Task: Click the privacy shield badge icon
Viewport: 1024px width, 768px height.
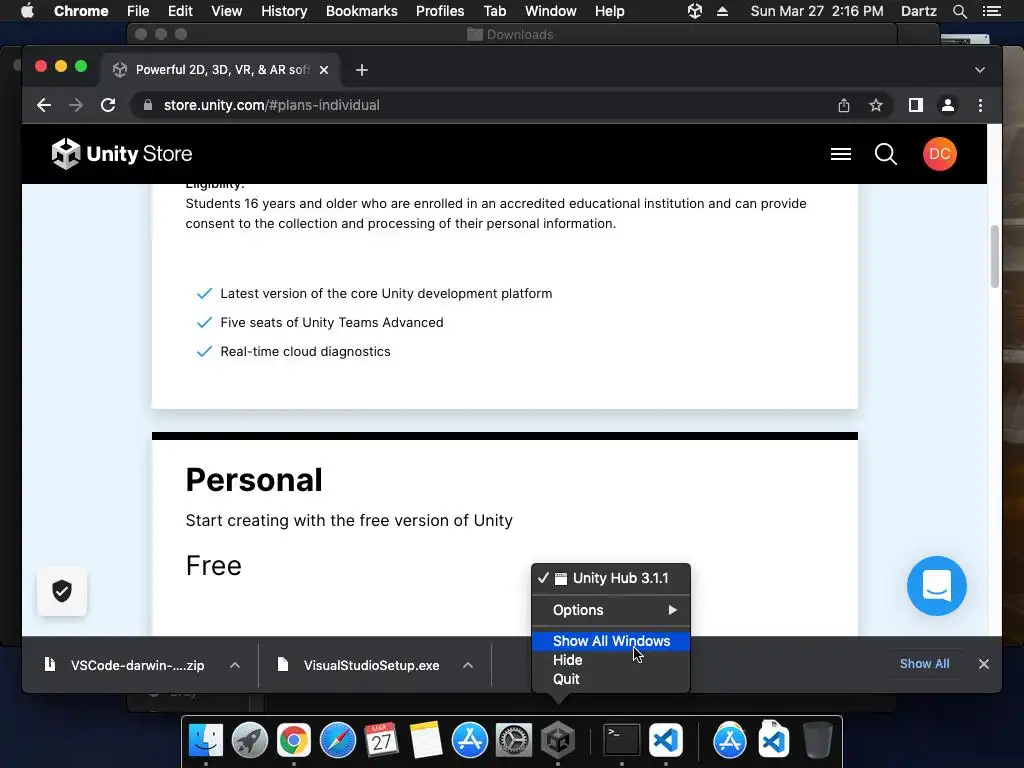Action: [x=62, y=591]
